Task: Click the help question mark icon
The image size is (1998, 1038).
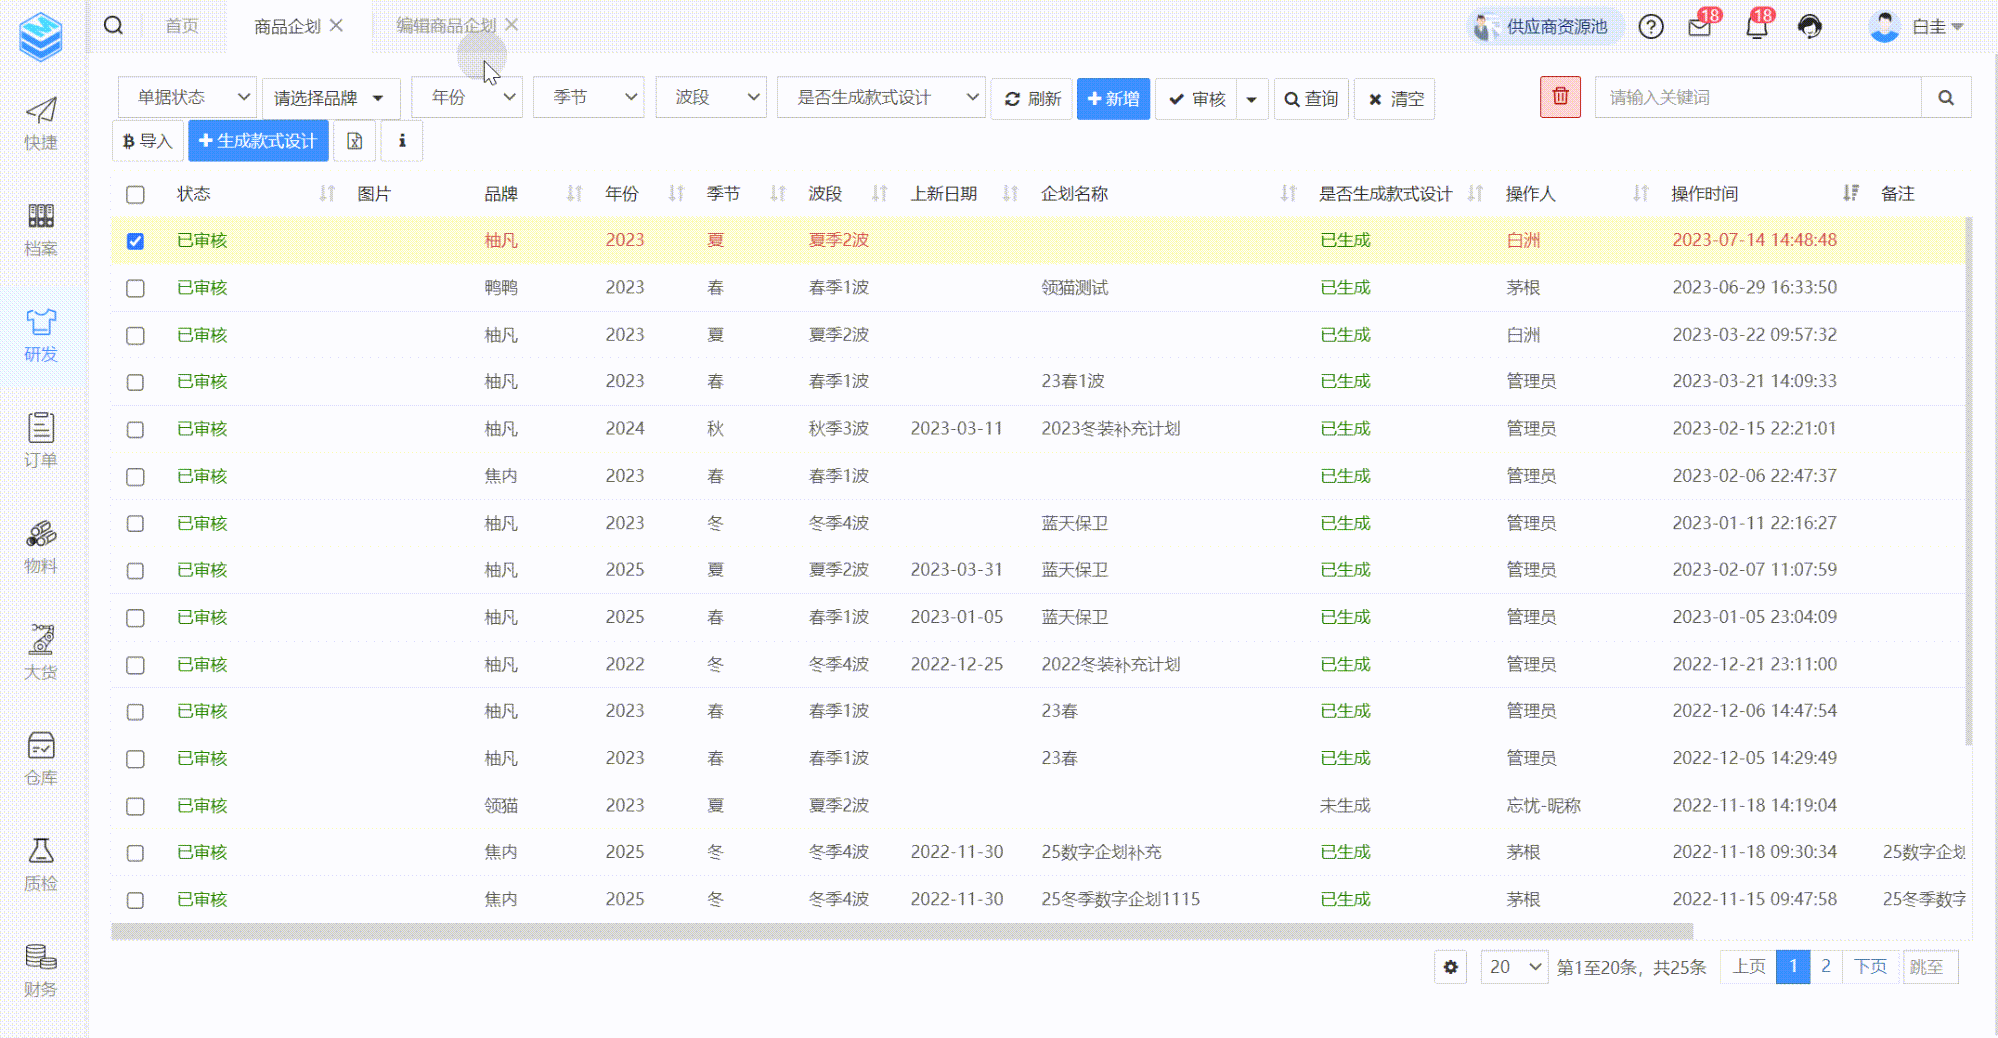Action: point(1650,27)
